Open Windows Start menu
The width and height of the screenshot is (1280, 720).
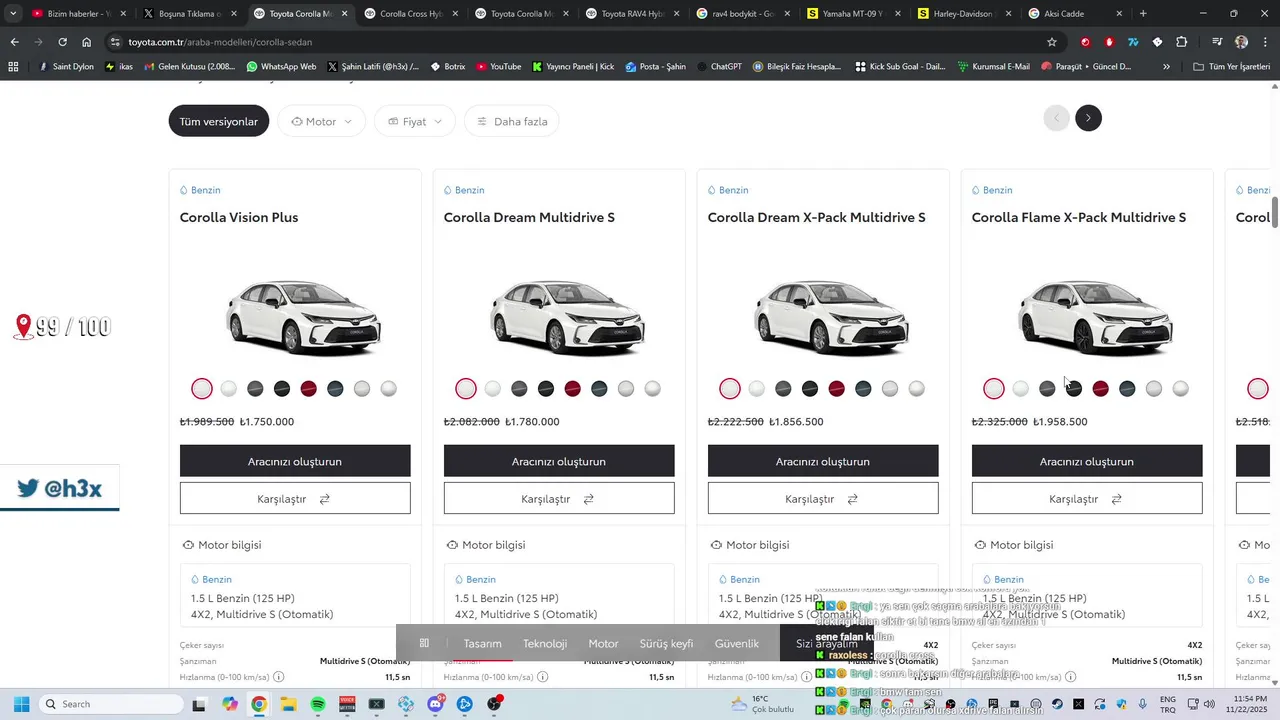pyautogui.click(x=21, y=704)
